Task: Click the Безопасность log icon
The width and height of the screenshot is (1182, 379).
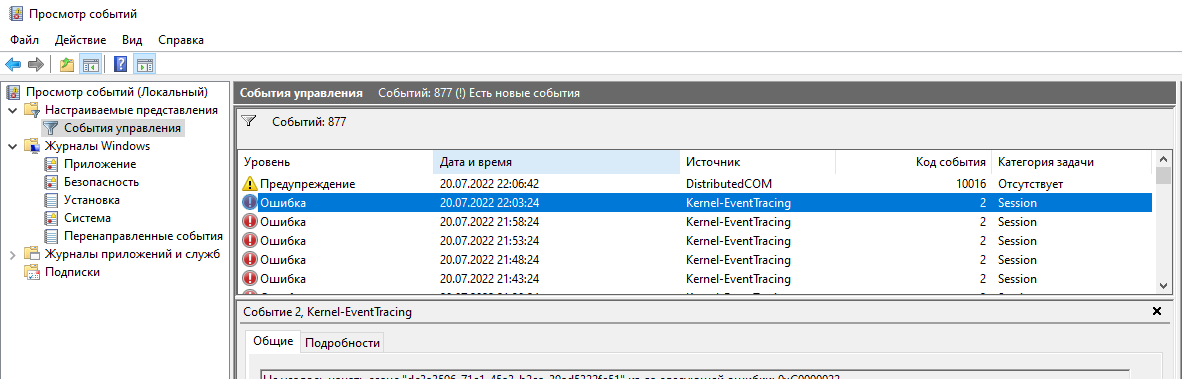Action: [51, 182]
